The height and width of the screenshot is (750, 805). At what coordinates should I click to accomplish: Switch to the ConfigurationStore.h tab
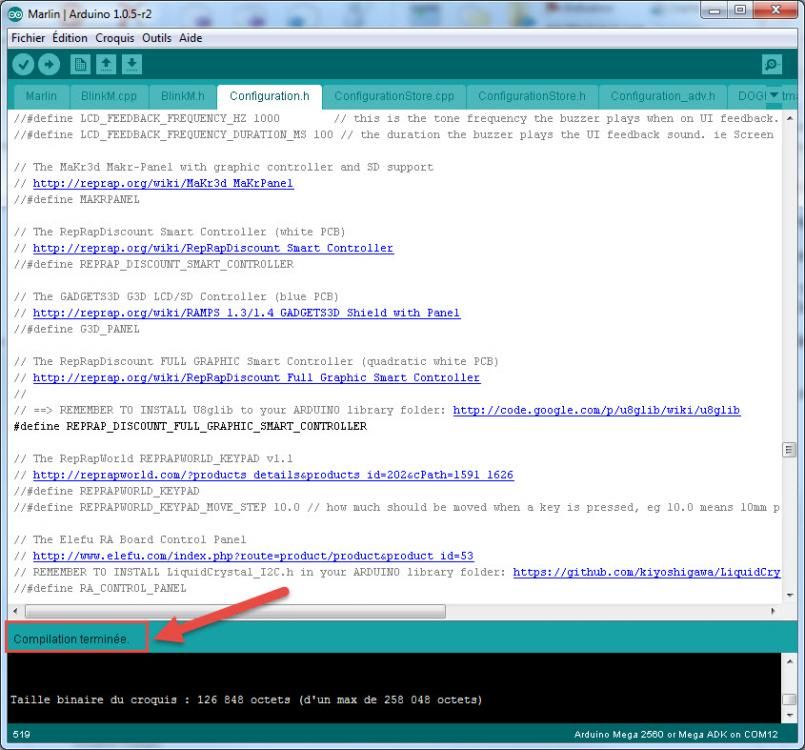point(532,97)
